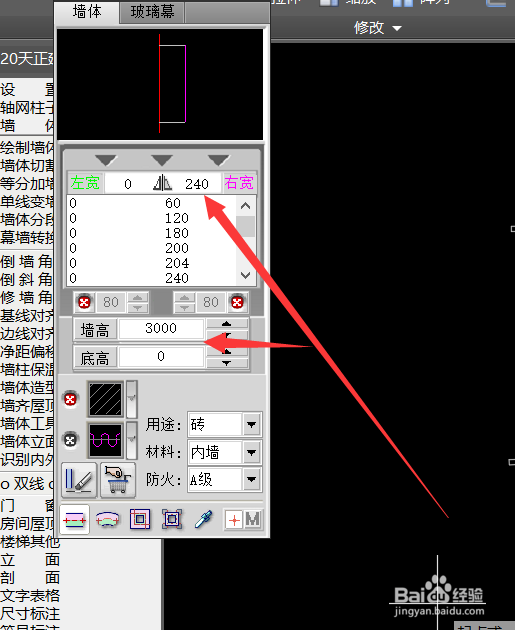Viewport: 515px width, 630px height.
Task: Select the width row 0 120
Action: click(152, 218)
